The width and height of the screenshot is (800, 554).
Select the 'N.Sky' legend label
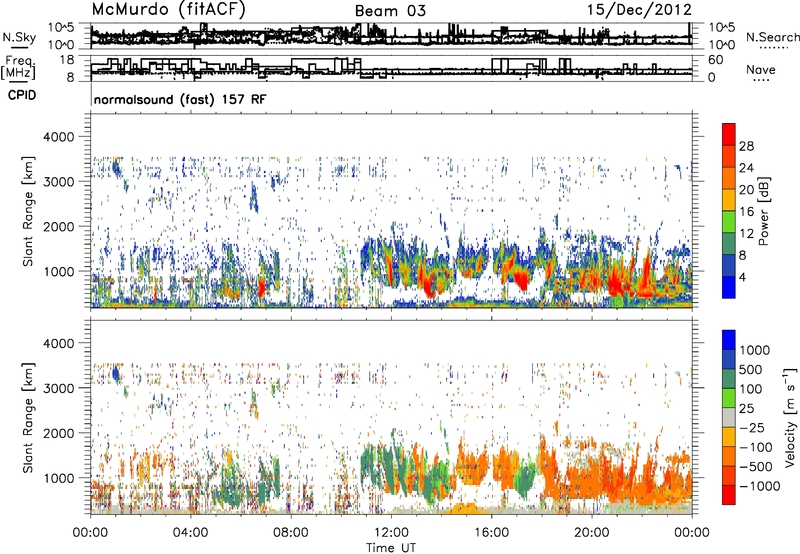[x=19, y=37]
